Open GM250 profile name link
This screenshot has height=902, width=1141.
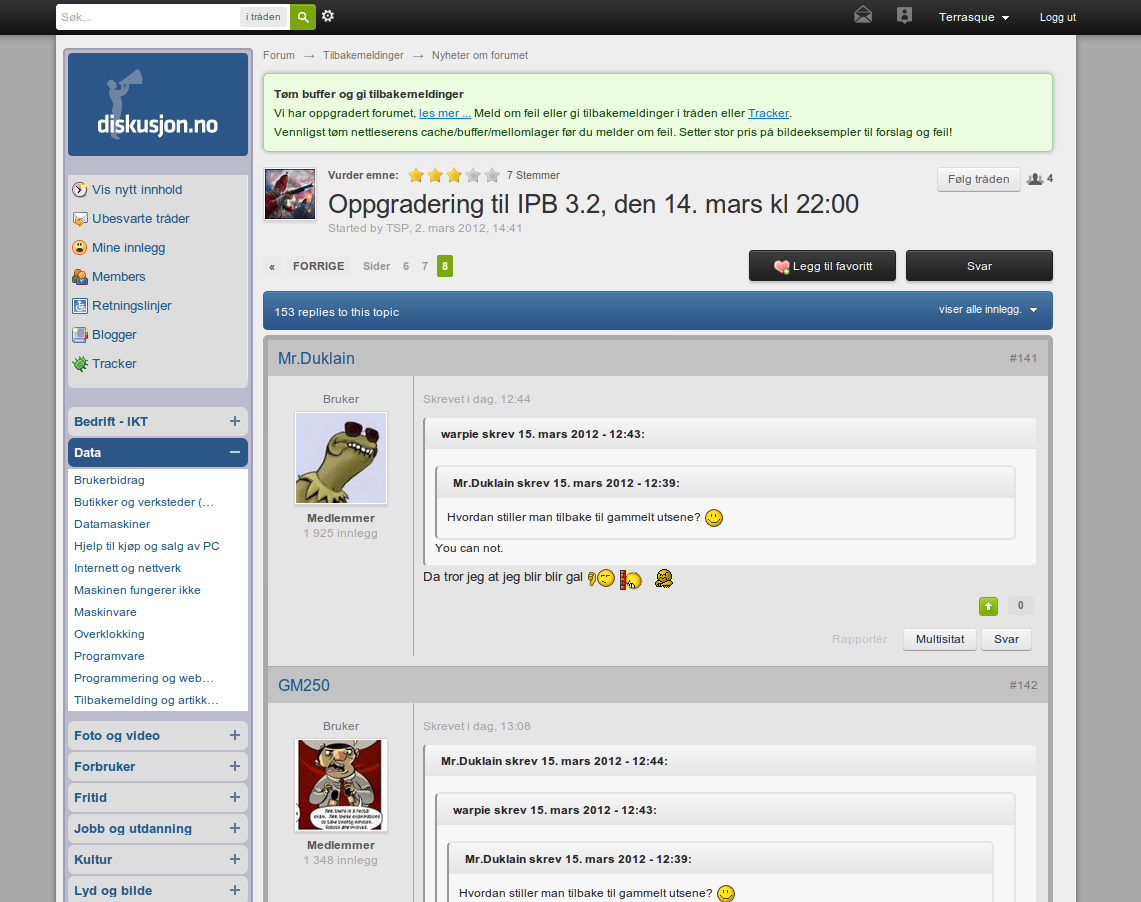coord(303,685)
